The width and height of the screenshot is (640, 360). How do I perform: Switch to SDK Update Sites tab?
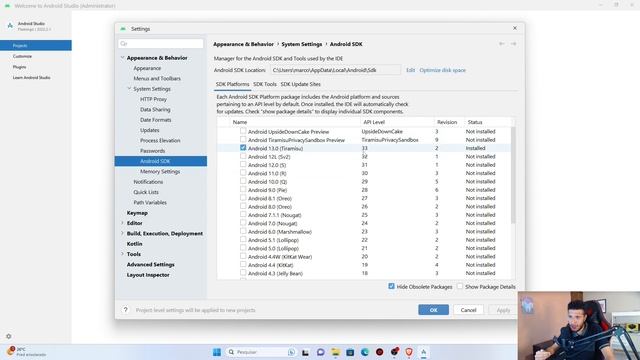click(300, 84)
